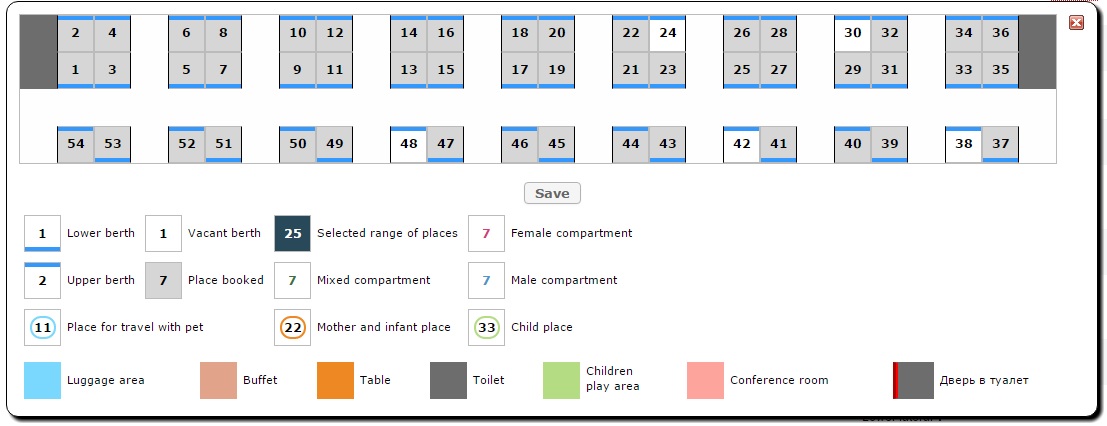Image resolution: width=1107 pixels, height=426 pixels.
Task: Click the Save button
Action: [x=552, y=194]
